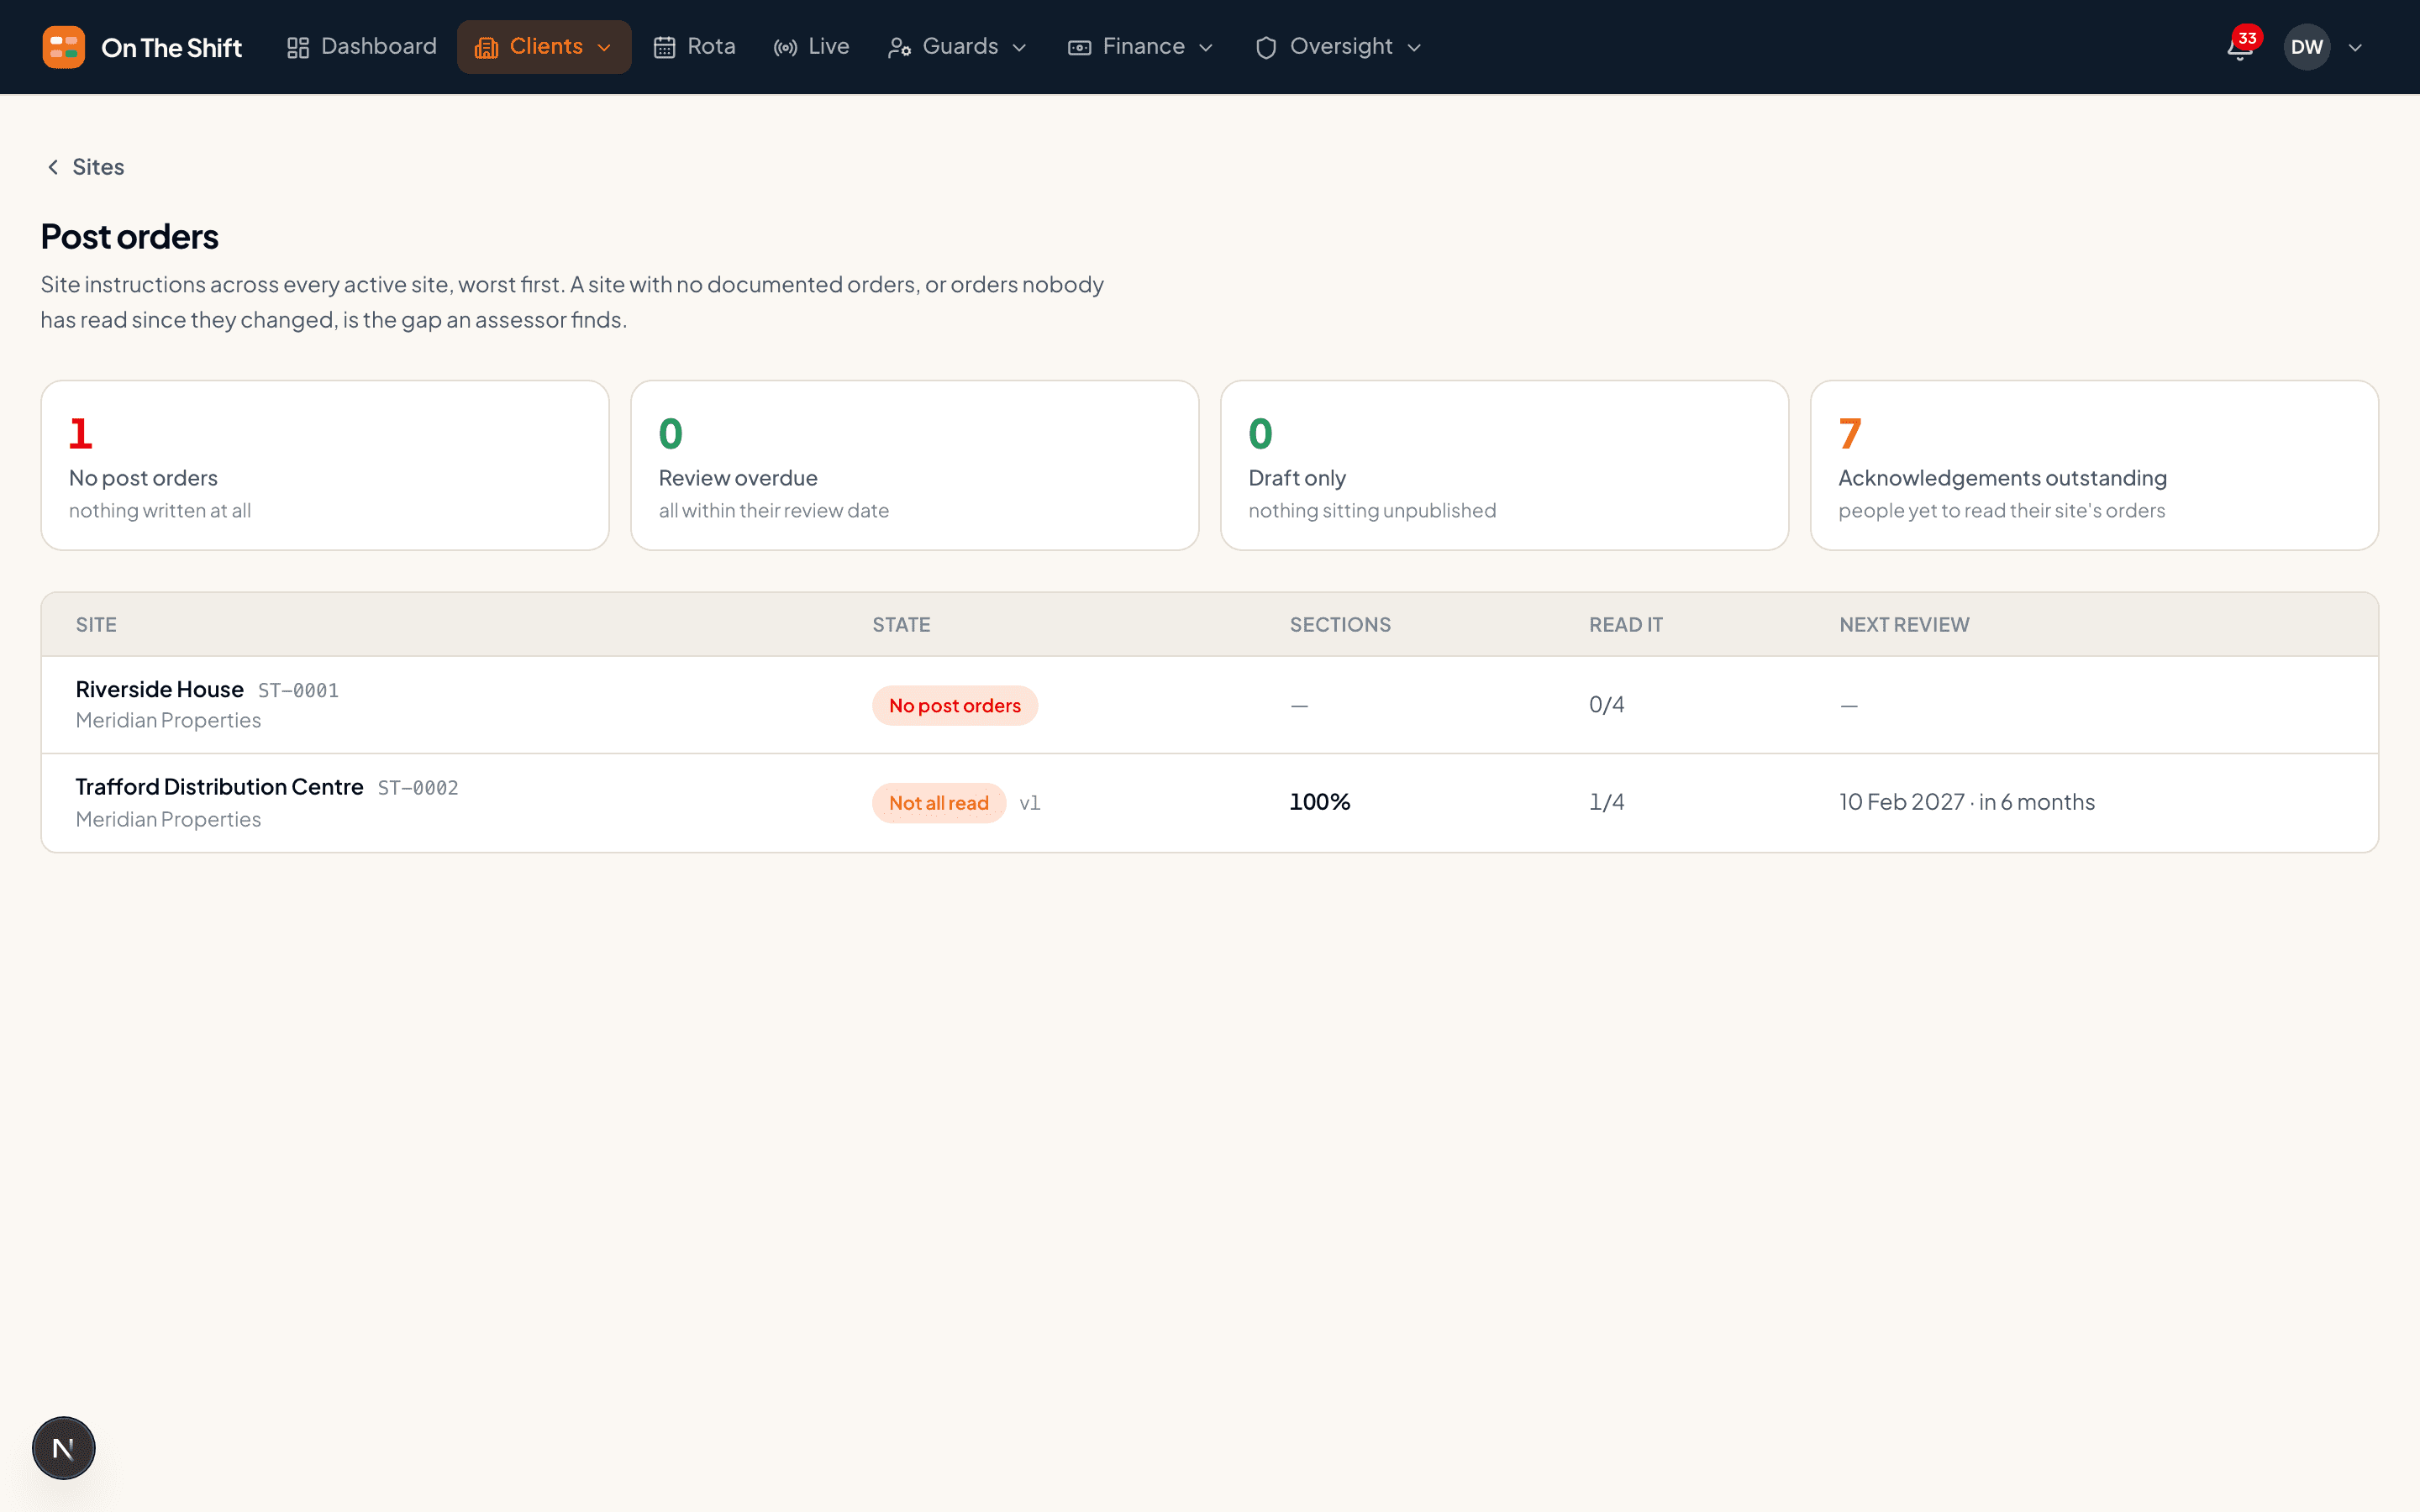Click the red No post orders badge
The width and height of the screenshot is (2420, 1512).
tap(955, 706)
